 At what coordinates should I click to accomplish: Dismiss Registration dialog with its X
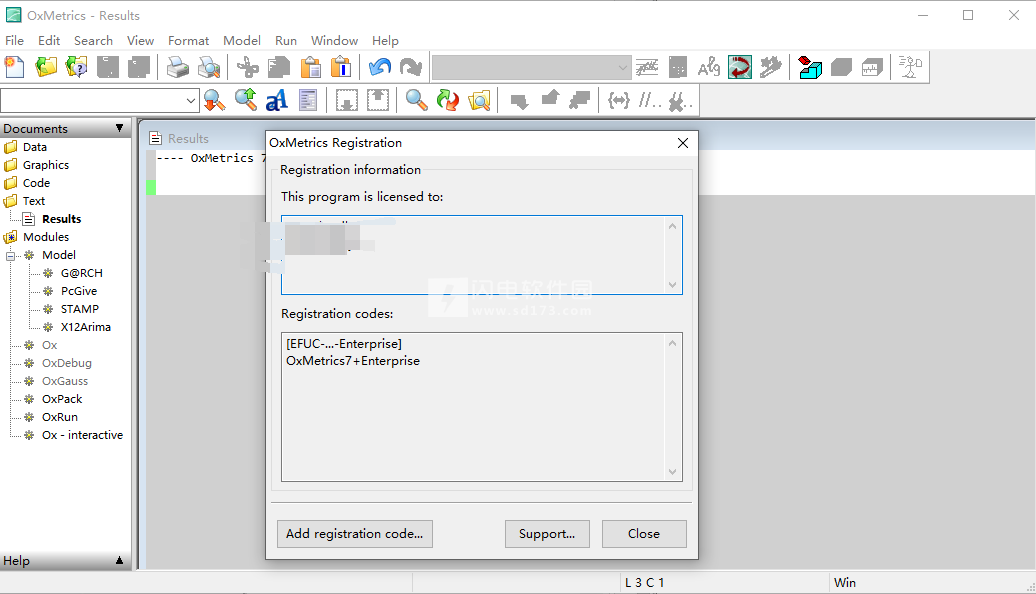point(683,143)
